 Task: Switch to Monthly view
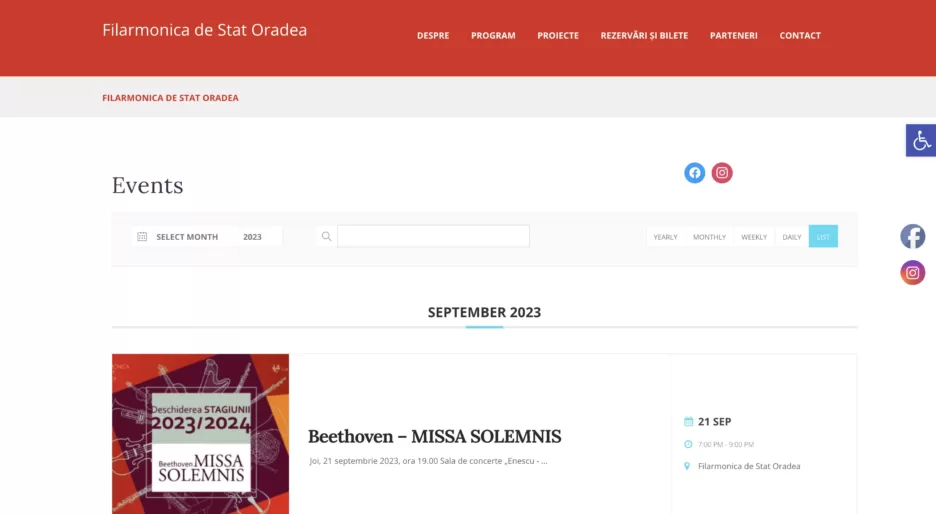coord(709,237)
